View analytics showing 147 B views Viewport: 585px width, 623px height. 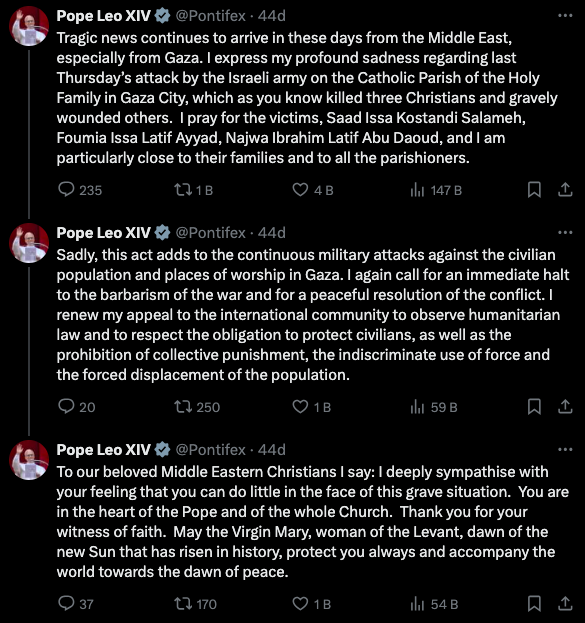[x=436, y=190]
